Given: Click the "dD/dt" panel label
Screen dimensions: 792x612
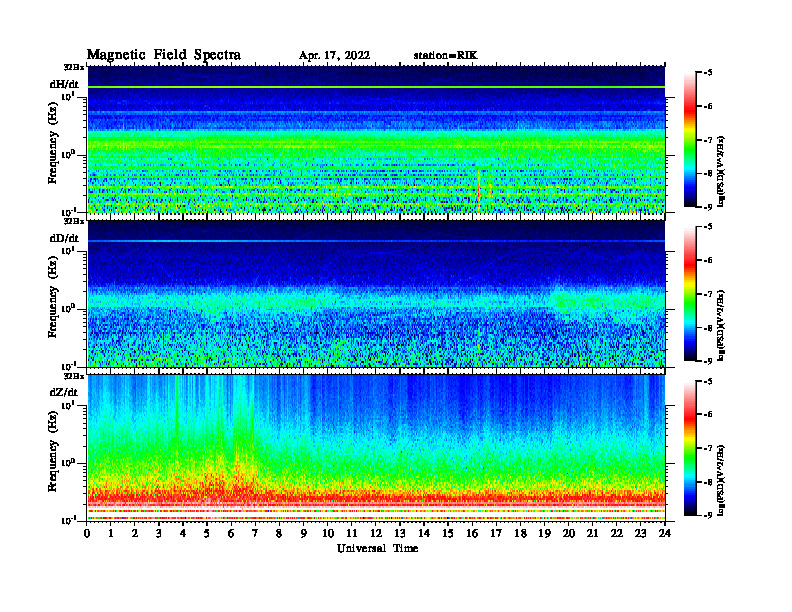Looking at the screenshot, I should pos(64,238).
